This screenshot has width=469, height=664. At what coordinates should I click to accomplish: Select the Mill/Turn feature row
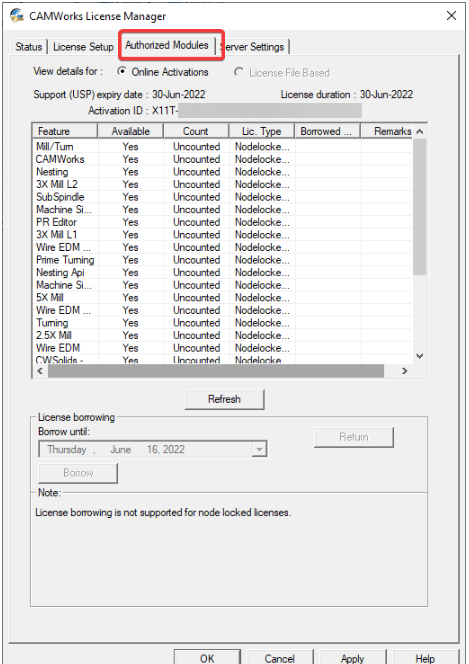(x=222, y=147)
